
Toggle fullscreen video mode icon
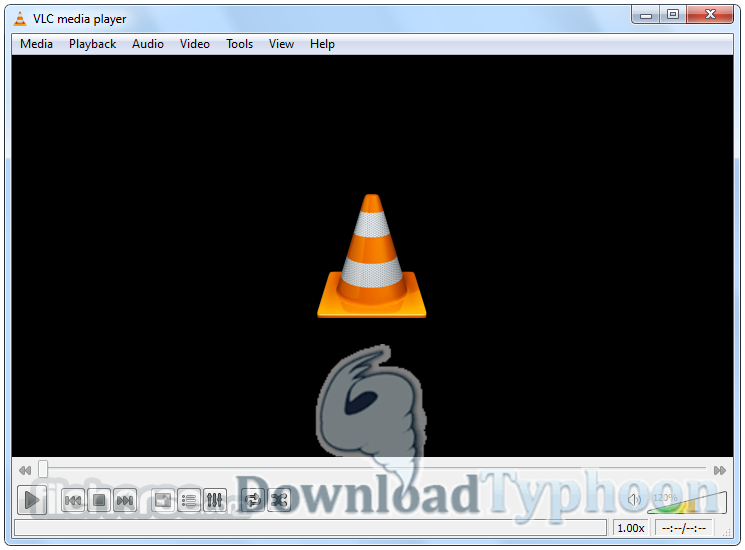click(163, 500)
